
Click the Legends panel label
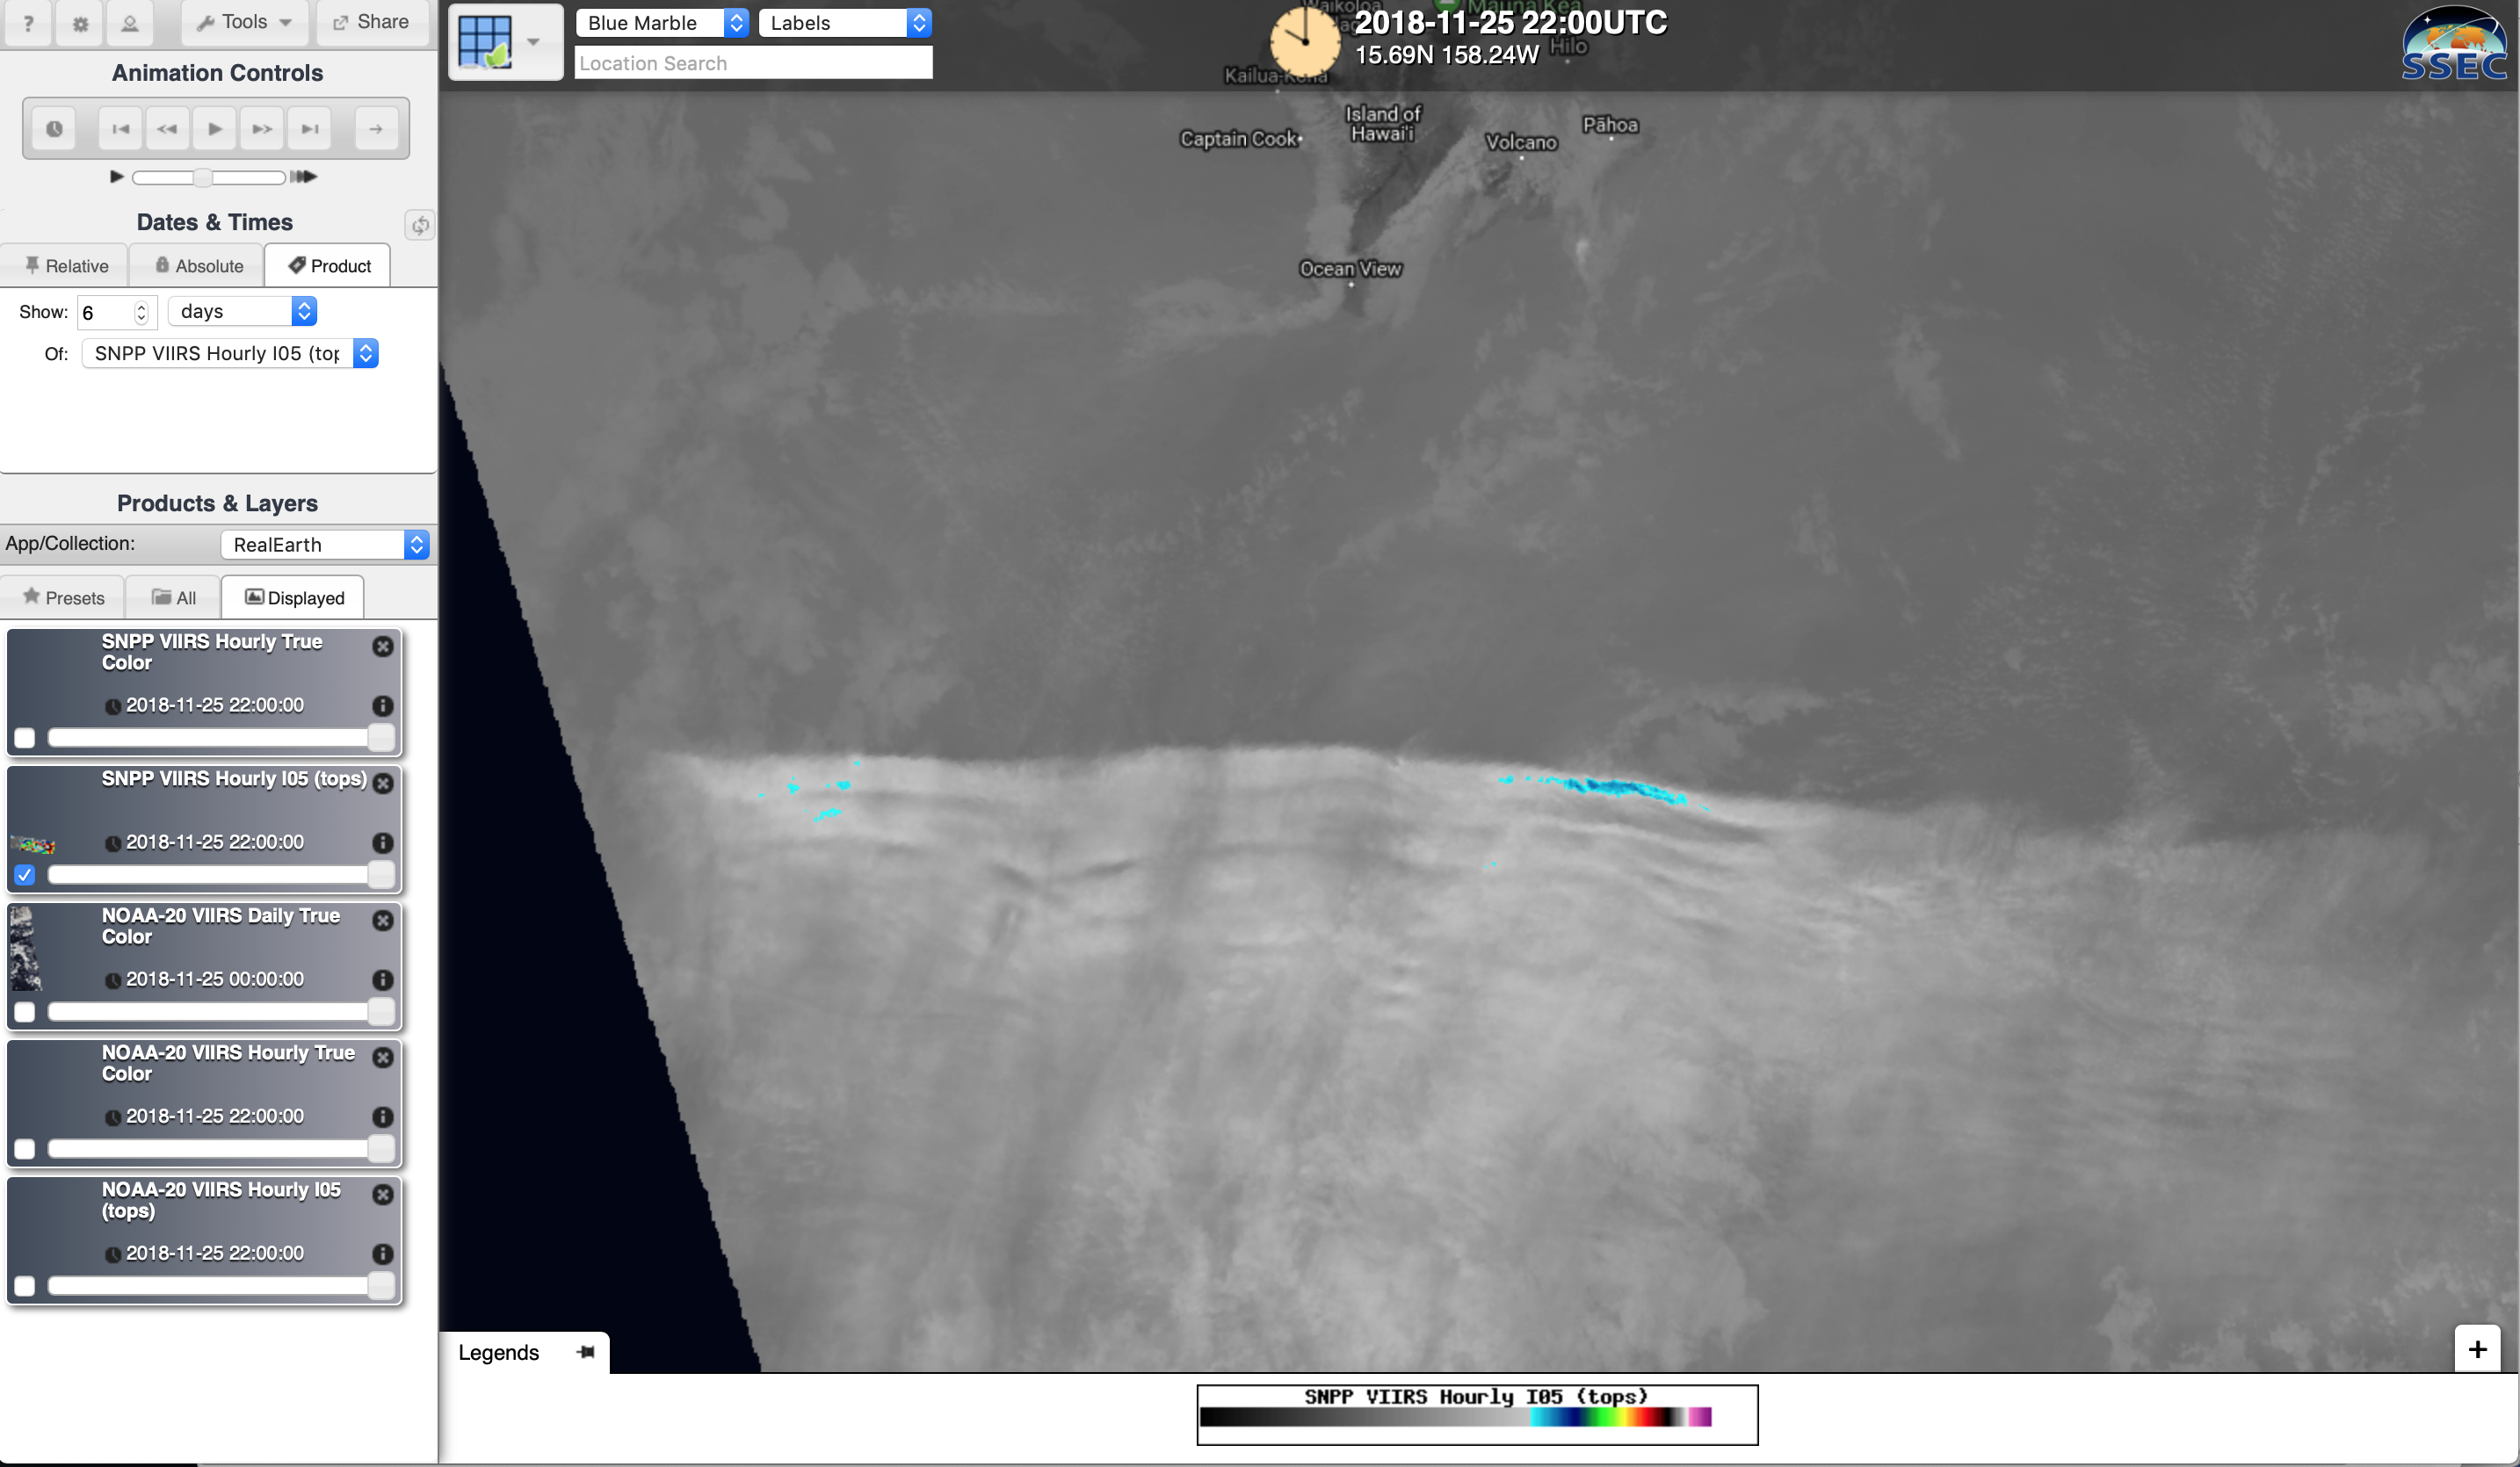[x=498, y=1352]
